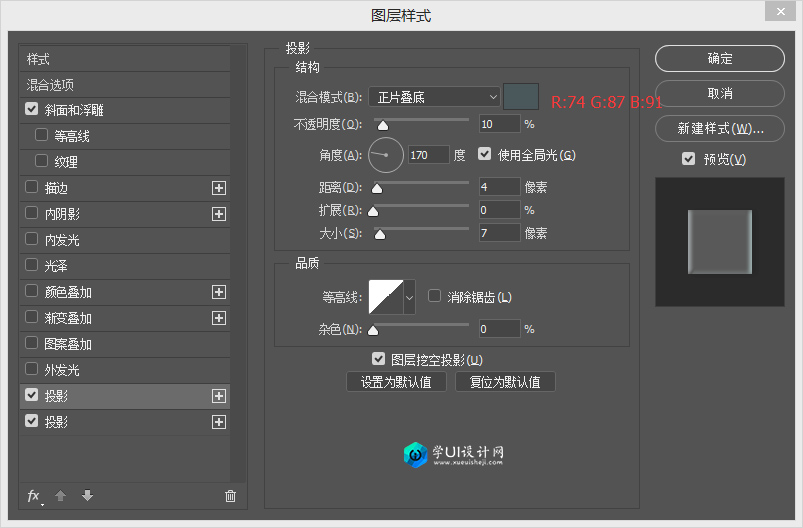Click the 距离 distance input field
This screenshot has width=803, height=528.
pyautogui.click(x=499, y=187)
